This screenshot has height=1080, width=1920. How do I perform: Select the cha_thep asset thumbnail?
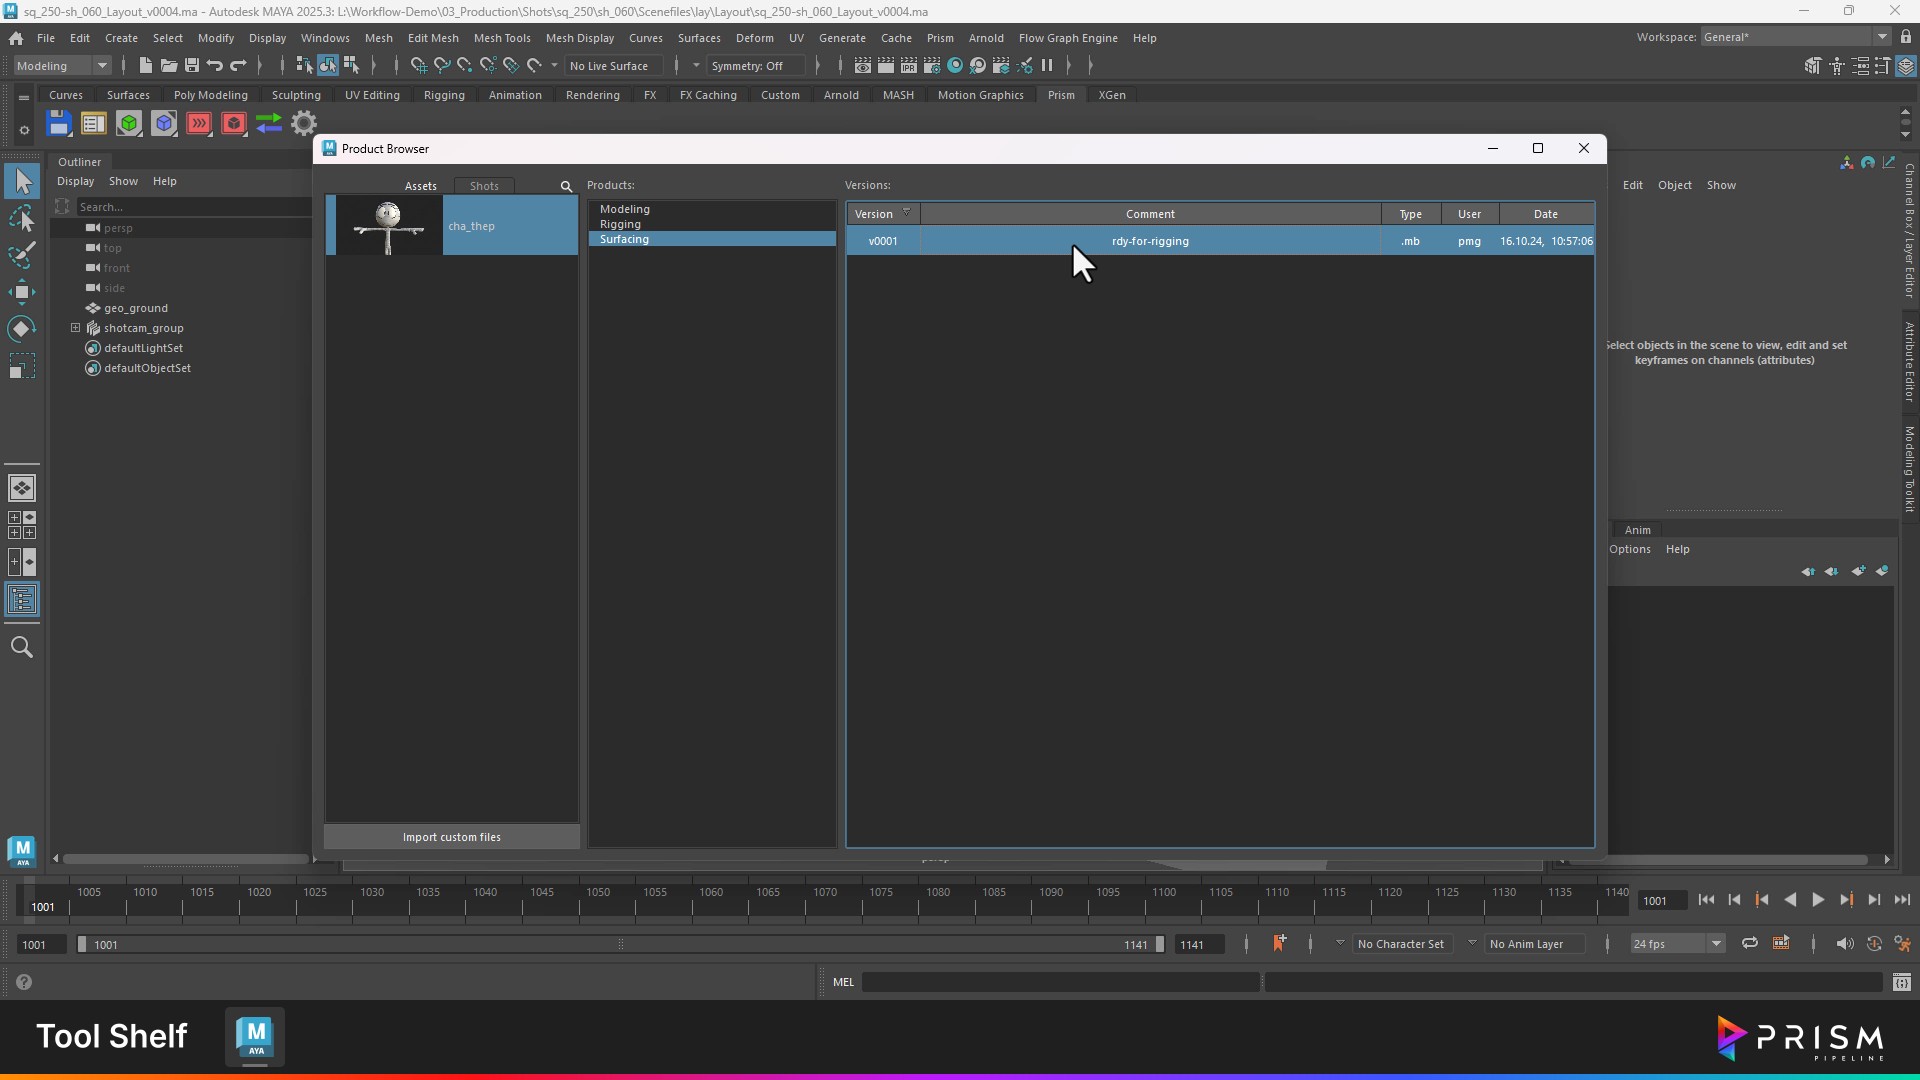coord(388,226)
